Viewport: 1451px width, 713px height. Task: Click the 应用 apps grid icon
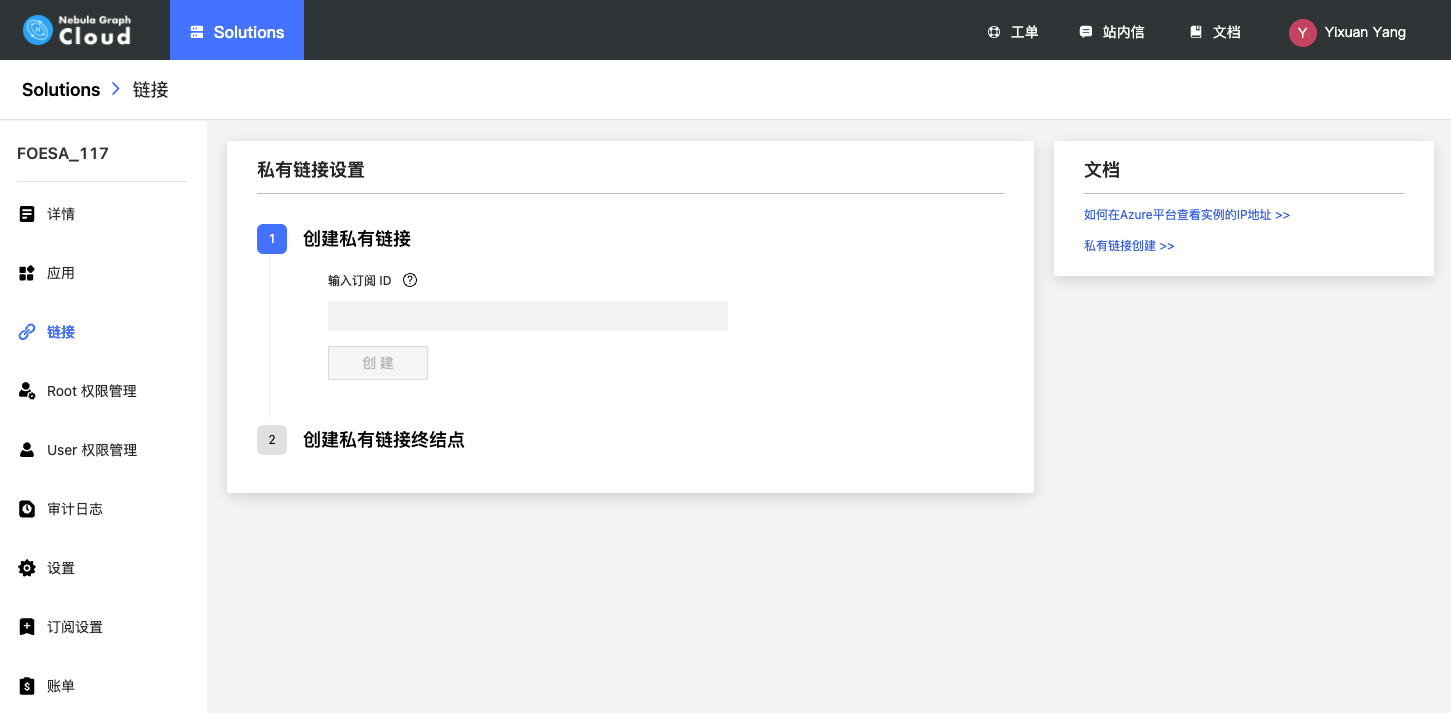pos(27,273)
